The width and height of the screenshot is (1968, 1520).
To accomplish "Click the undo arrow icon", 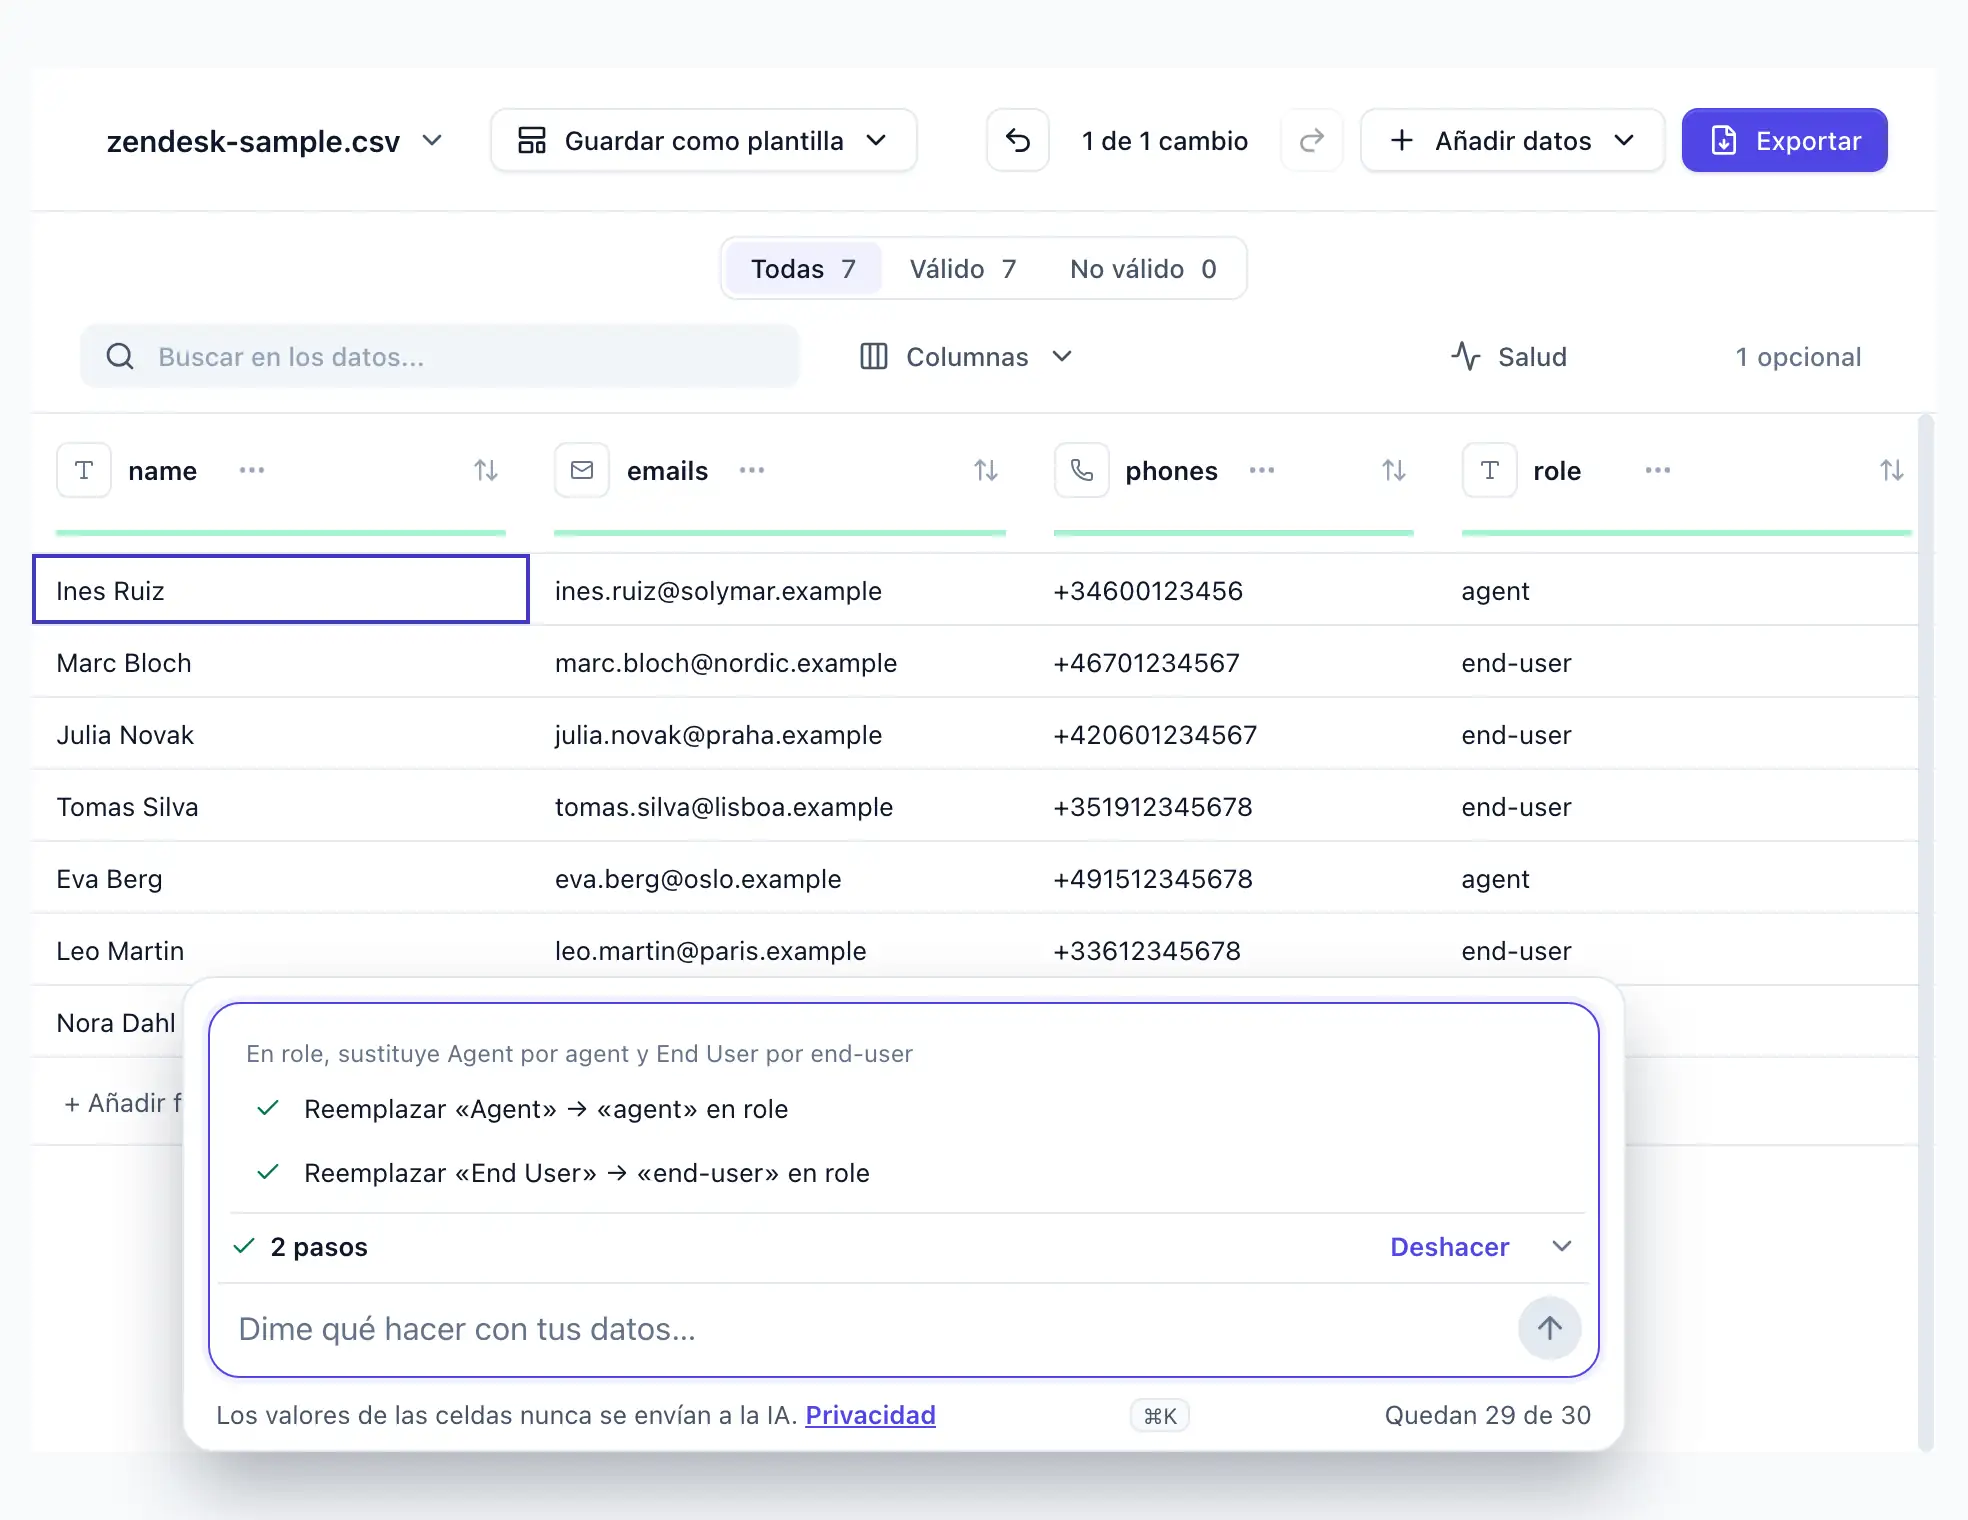I will coord(1017,140).
